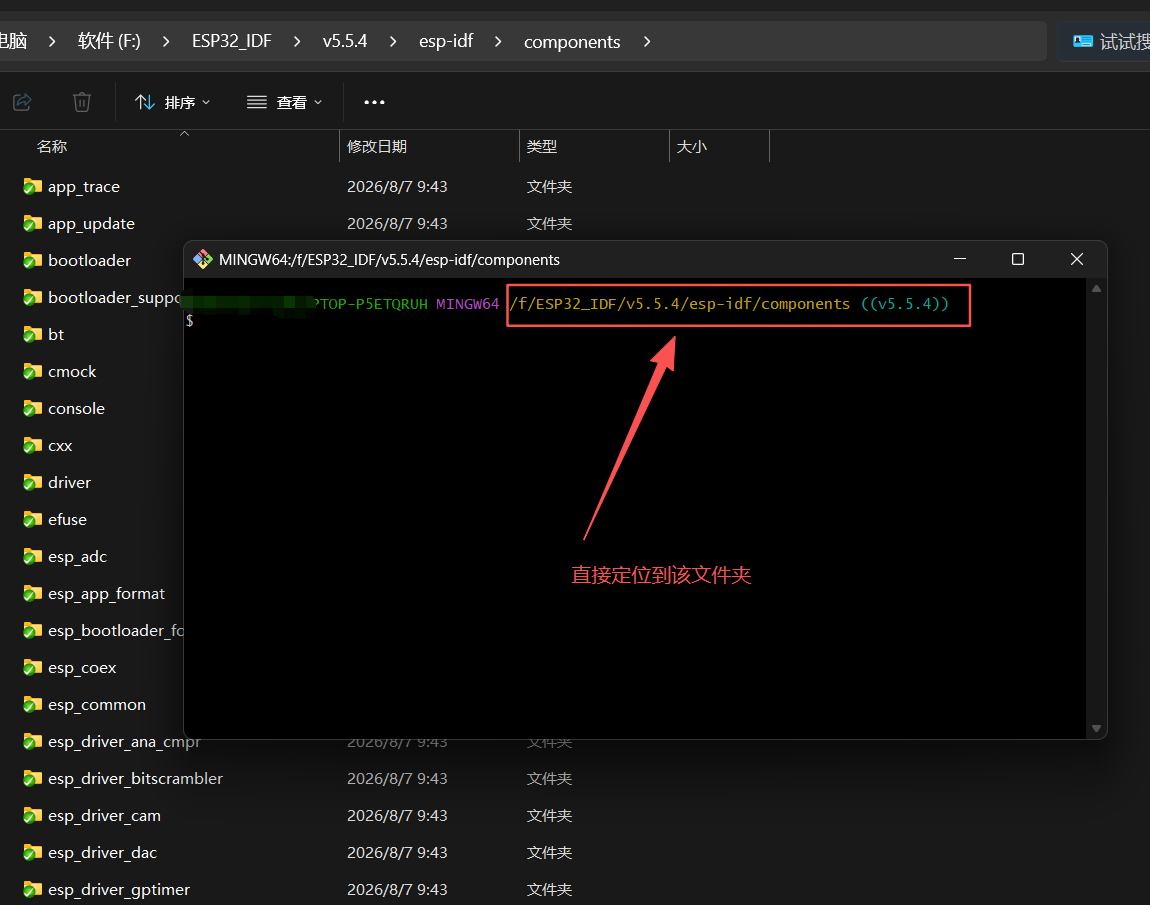1150x905 pixels.
Task: Select the esp_app_format folder icon
Action: (32, 593)
